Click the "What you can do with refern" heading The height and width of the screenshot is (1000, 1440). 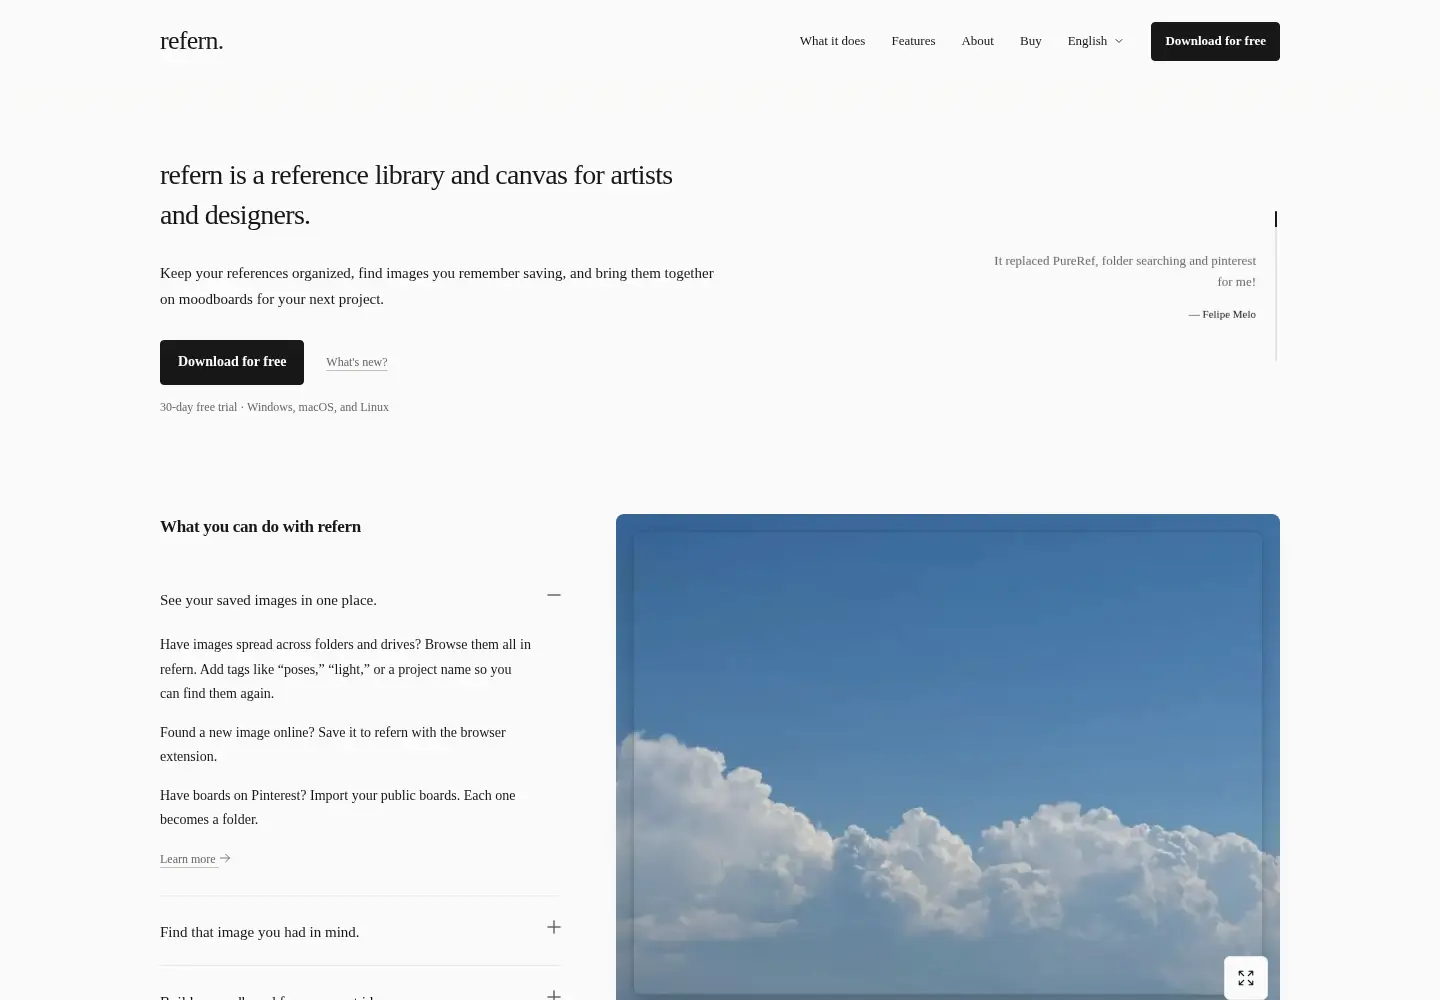260,526
